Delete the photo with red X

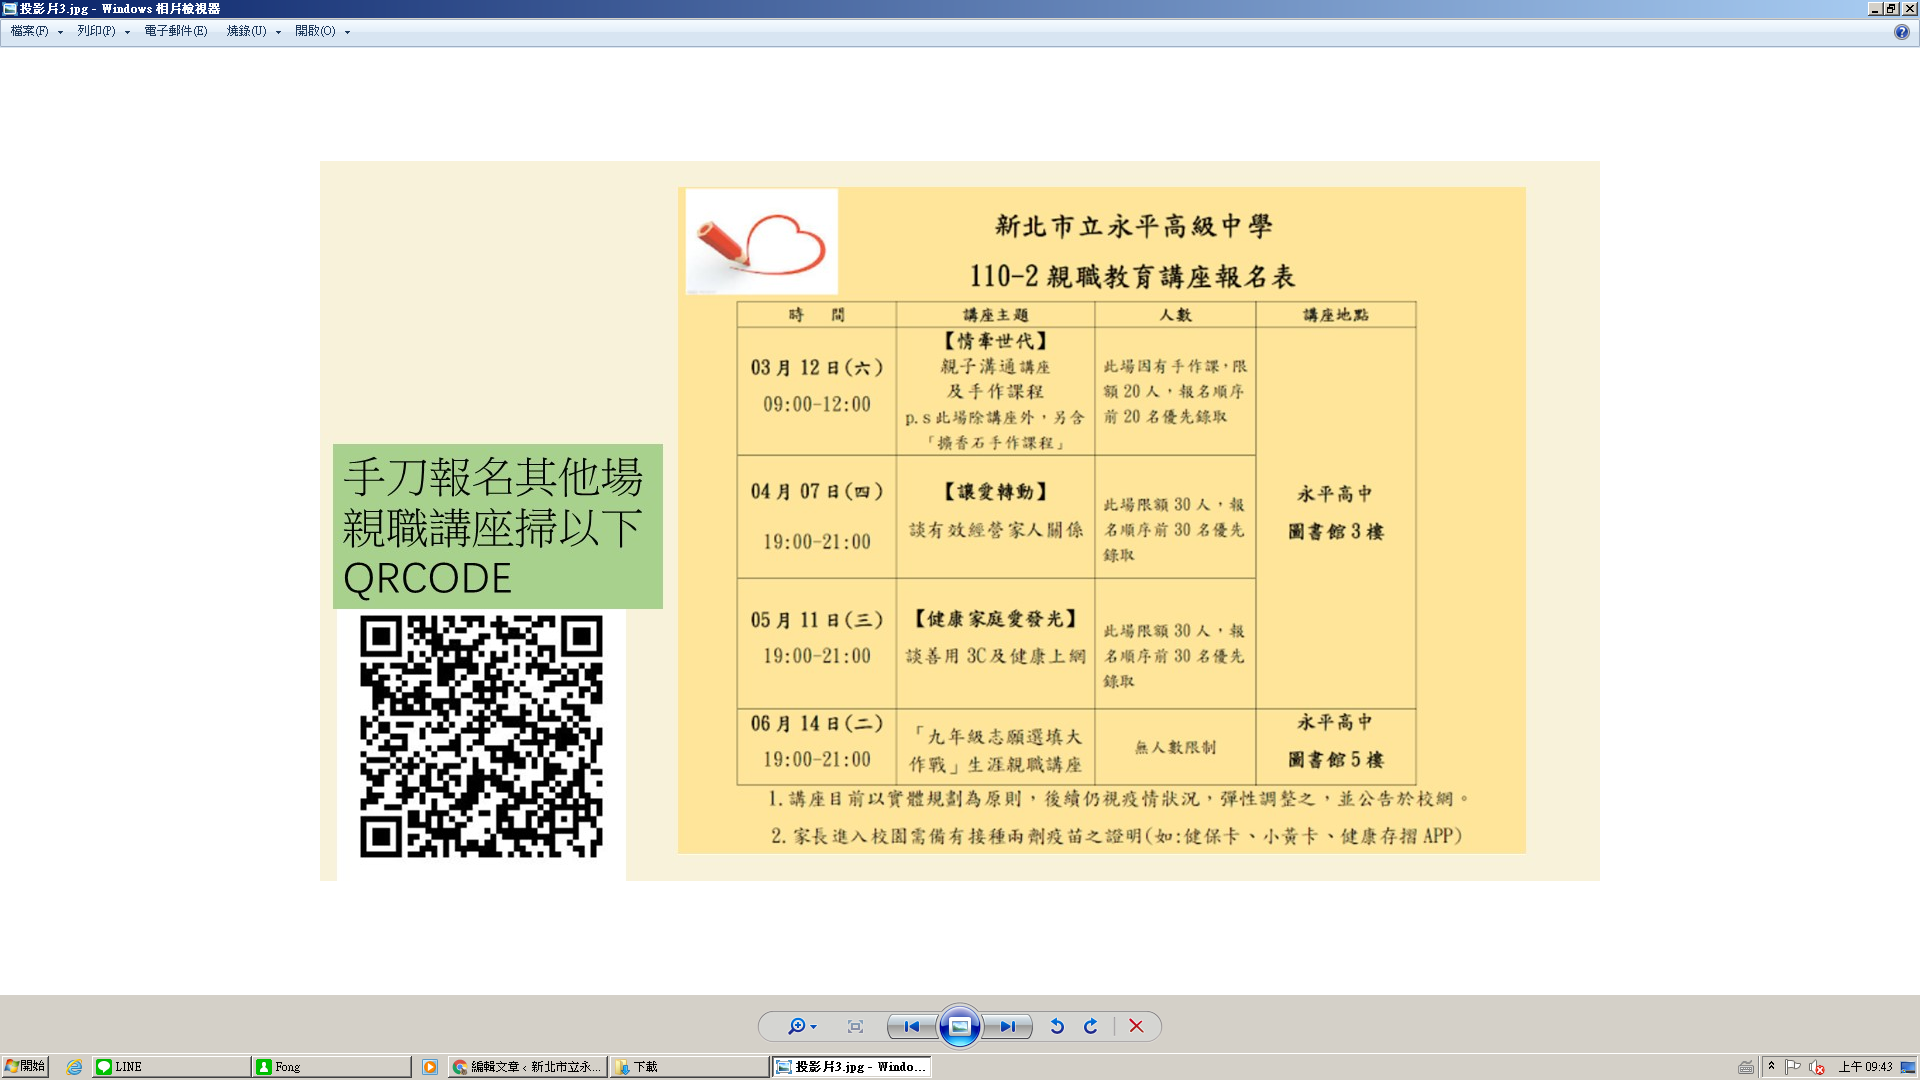[1136, 1026]
